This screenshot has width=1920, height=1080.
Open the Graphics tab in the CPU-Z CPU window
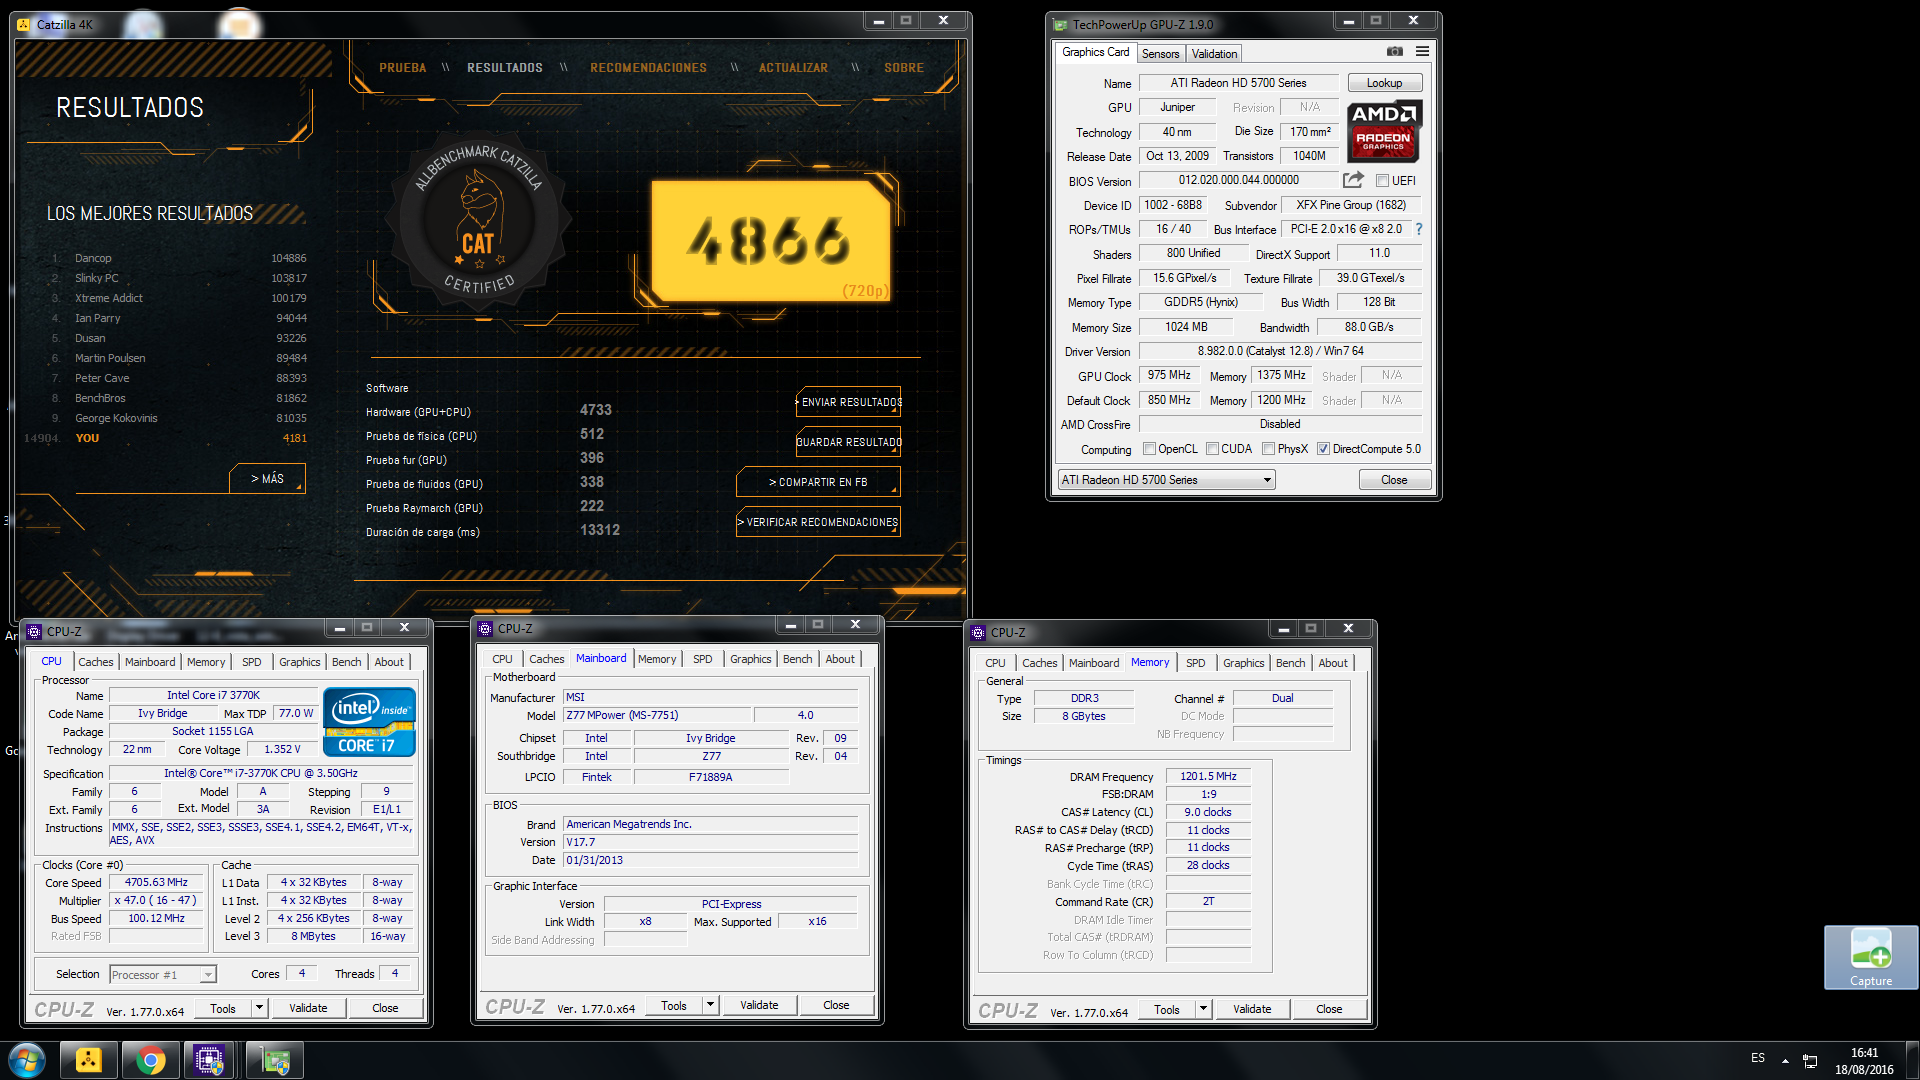point(300,662)
